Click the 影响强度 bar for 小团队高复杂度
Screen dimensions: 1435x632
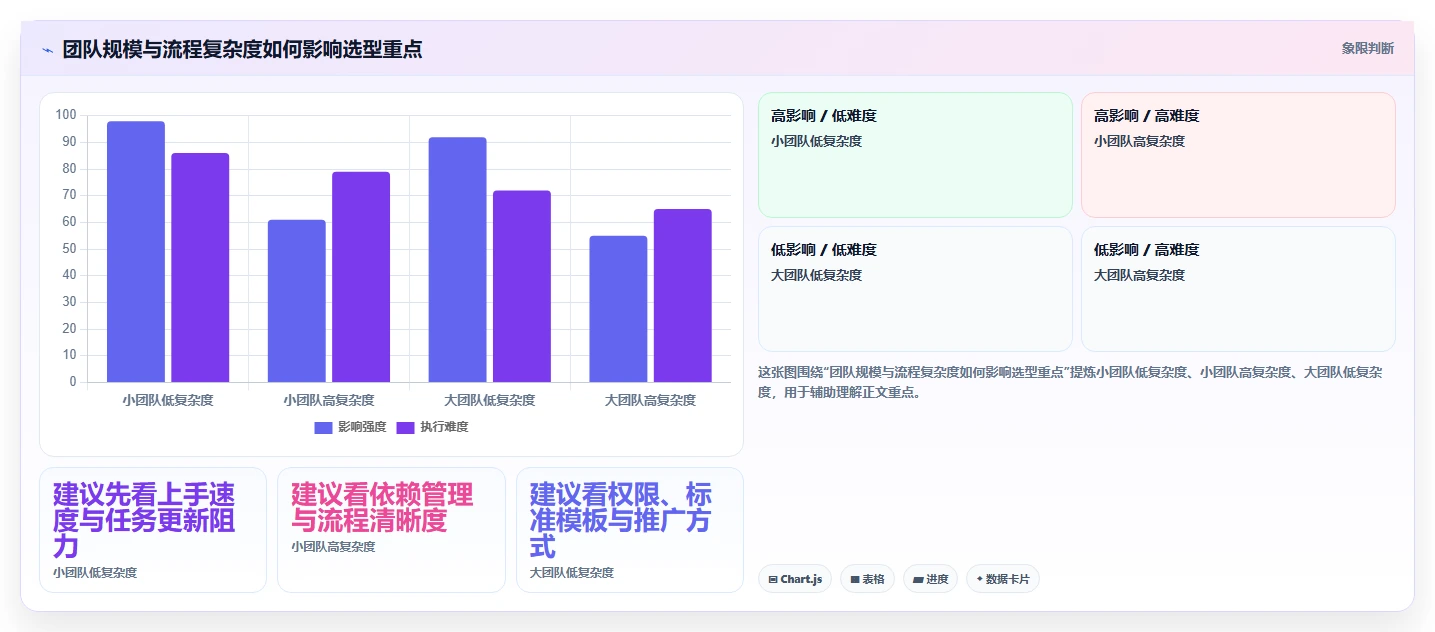[297, 301]
